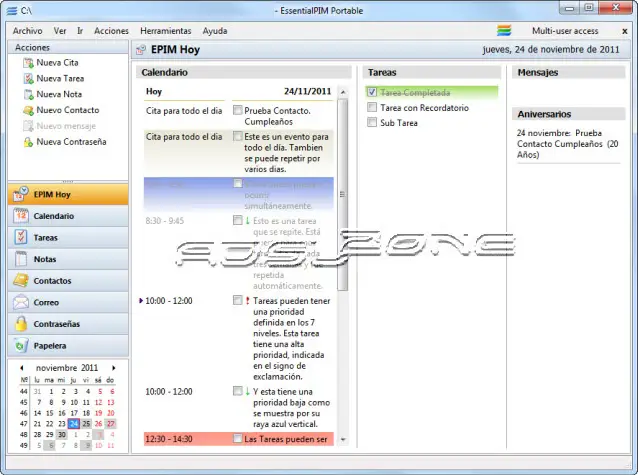Go to previous month in mini calendar
The height and width of the screenshot is (475, 638).
(x=22, y=368)
